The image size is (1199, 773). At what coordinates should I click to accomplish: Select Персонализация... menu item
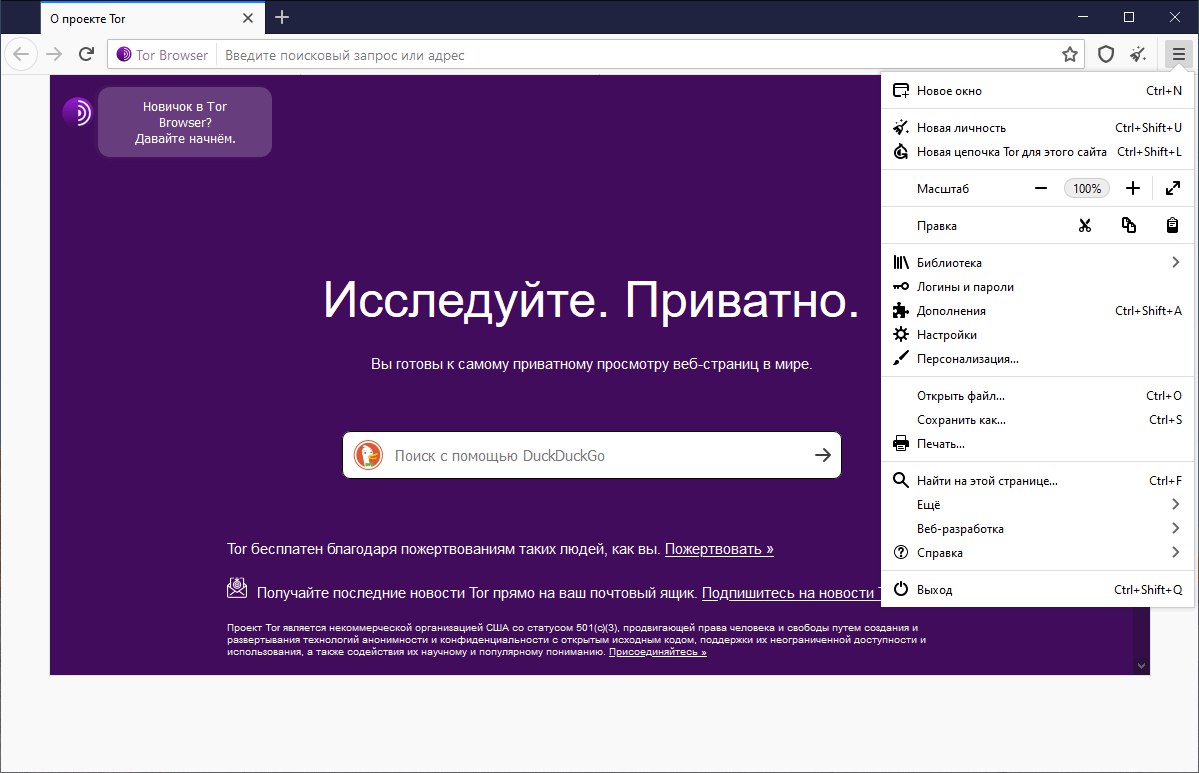click(x=1037, y=359)
